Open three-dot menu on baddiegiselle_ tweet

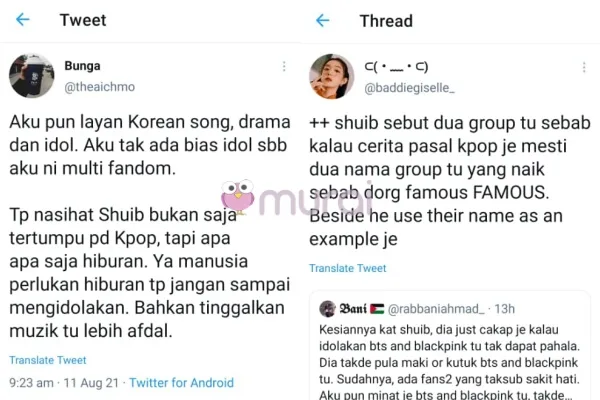[584, 67]
